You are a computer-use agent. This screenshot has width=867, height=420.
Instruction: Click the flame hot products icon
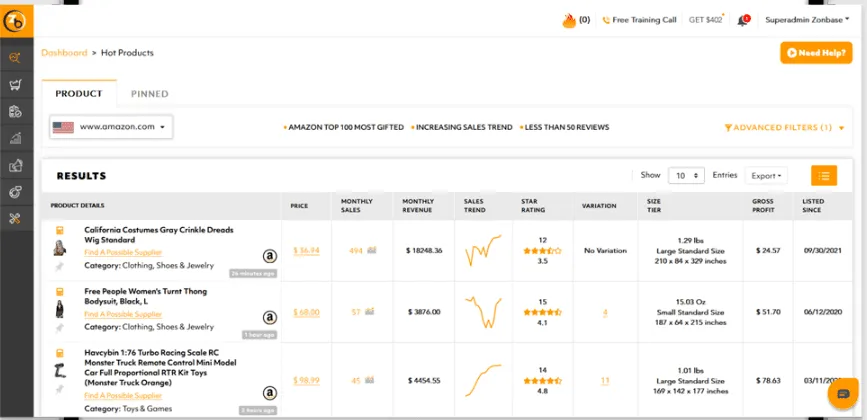coord(569,21)
